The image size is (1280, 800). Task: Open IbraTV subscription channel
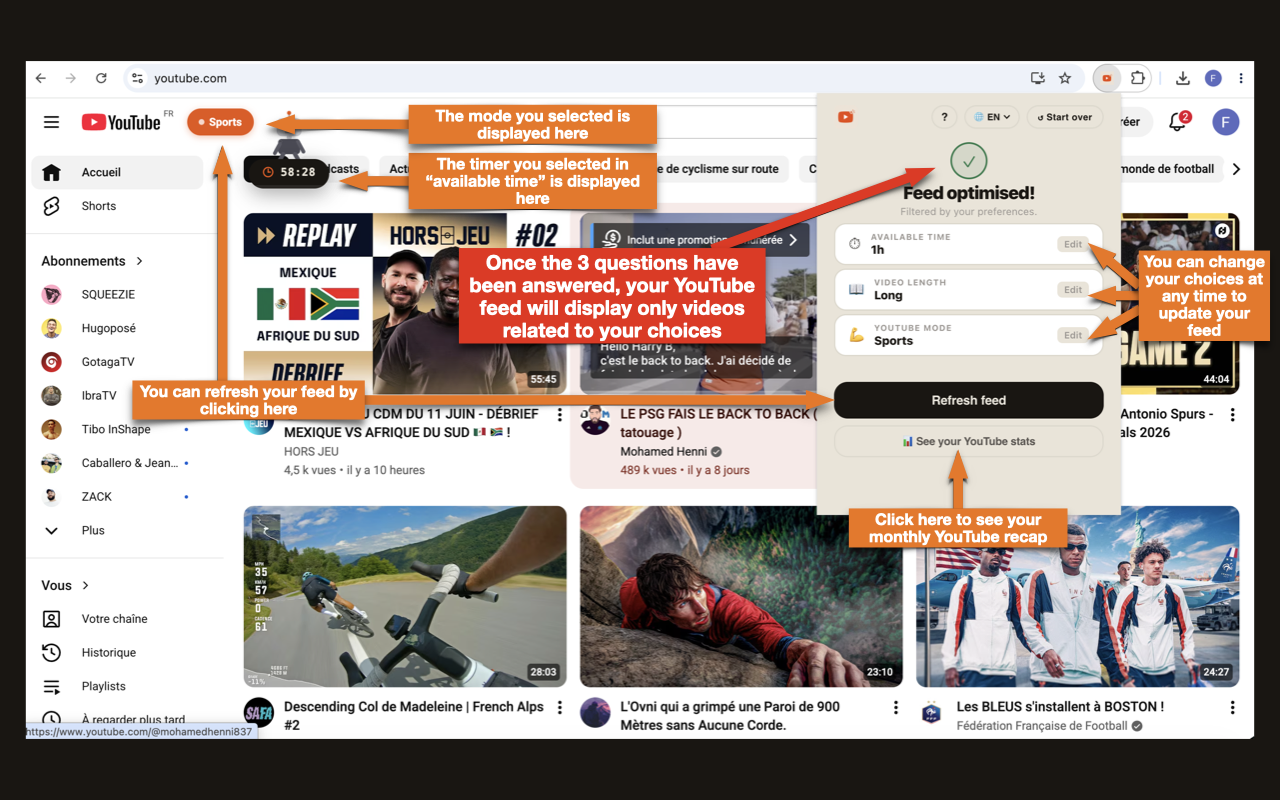coord(118,396)
